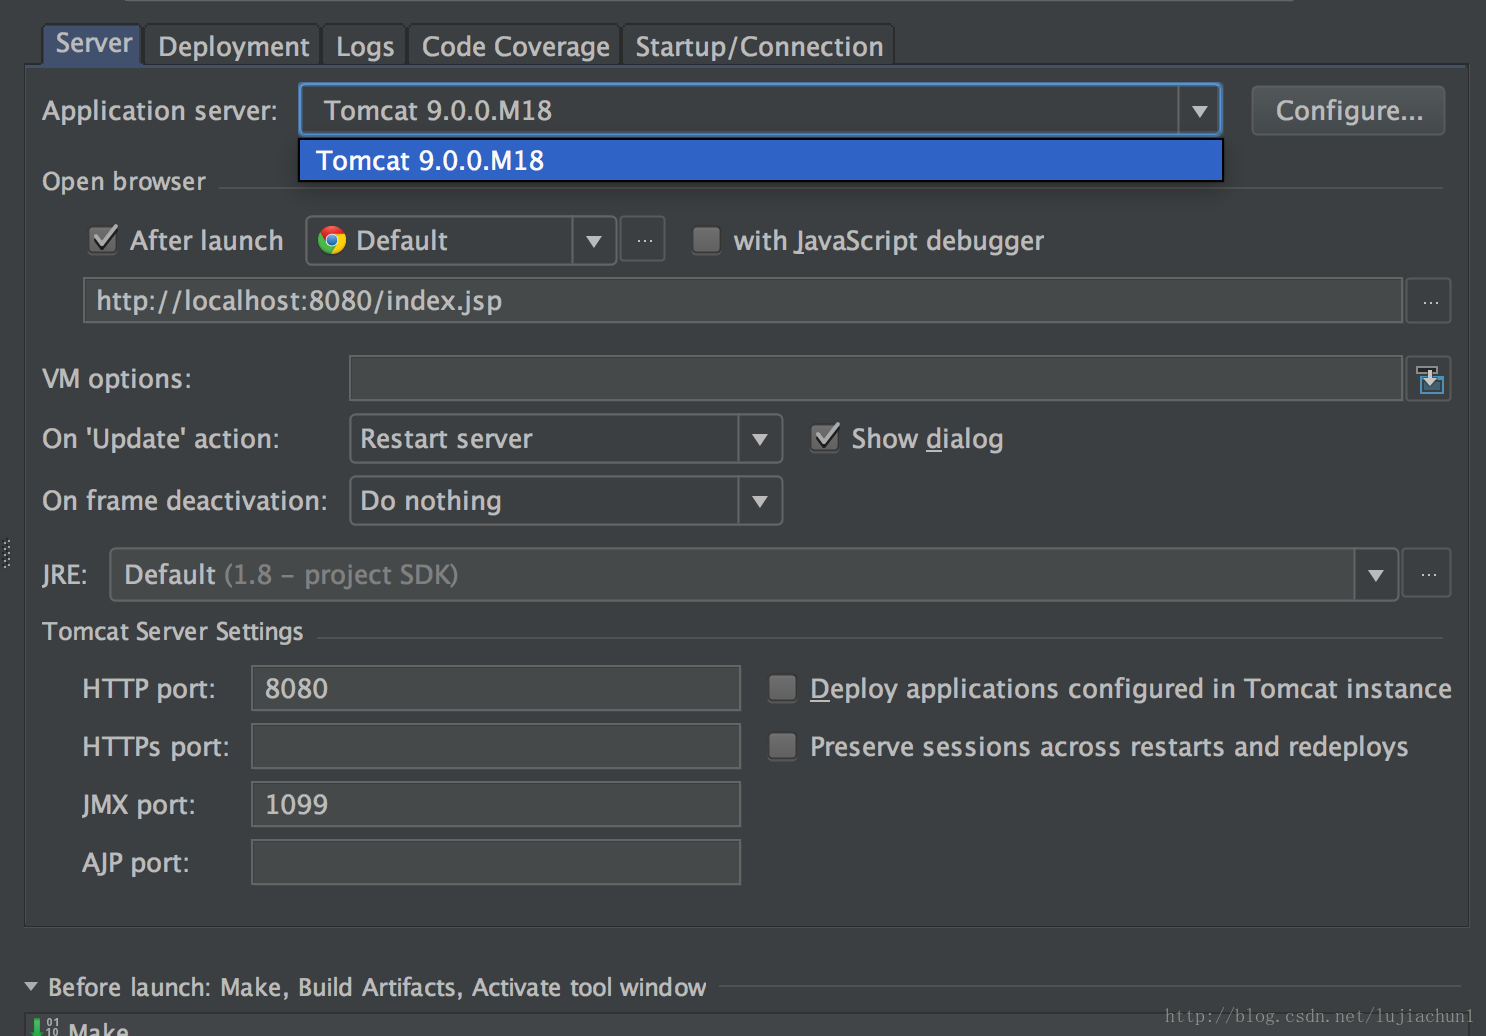Open the Do nothing dropdown
Screen dimensions: 1486x1036
pyautogui.click(x=565, y=501)
